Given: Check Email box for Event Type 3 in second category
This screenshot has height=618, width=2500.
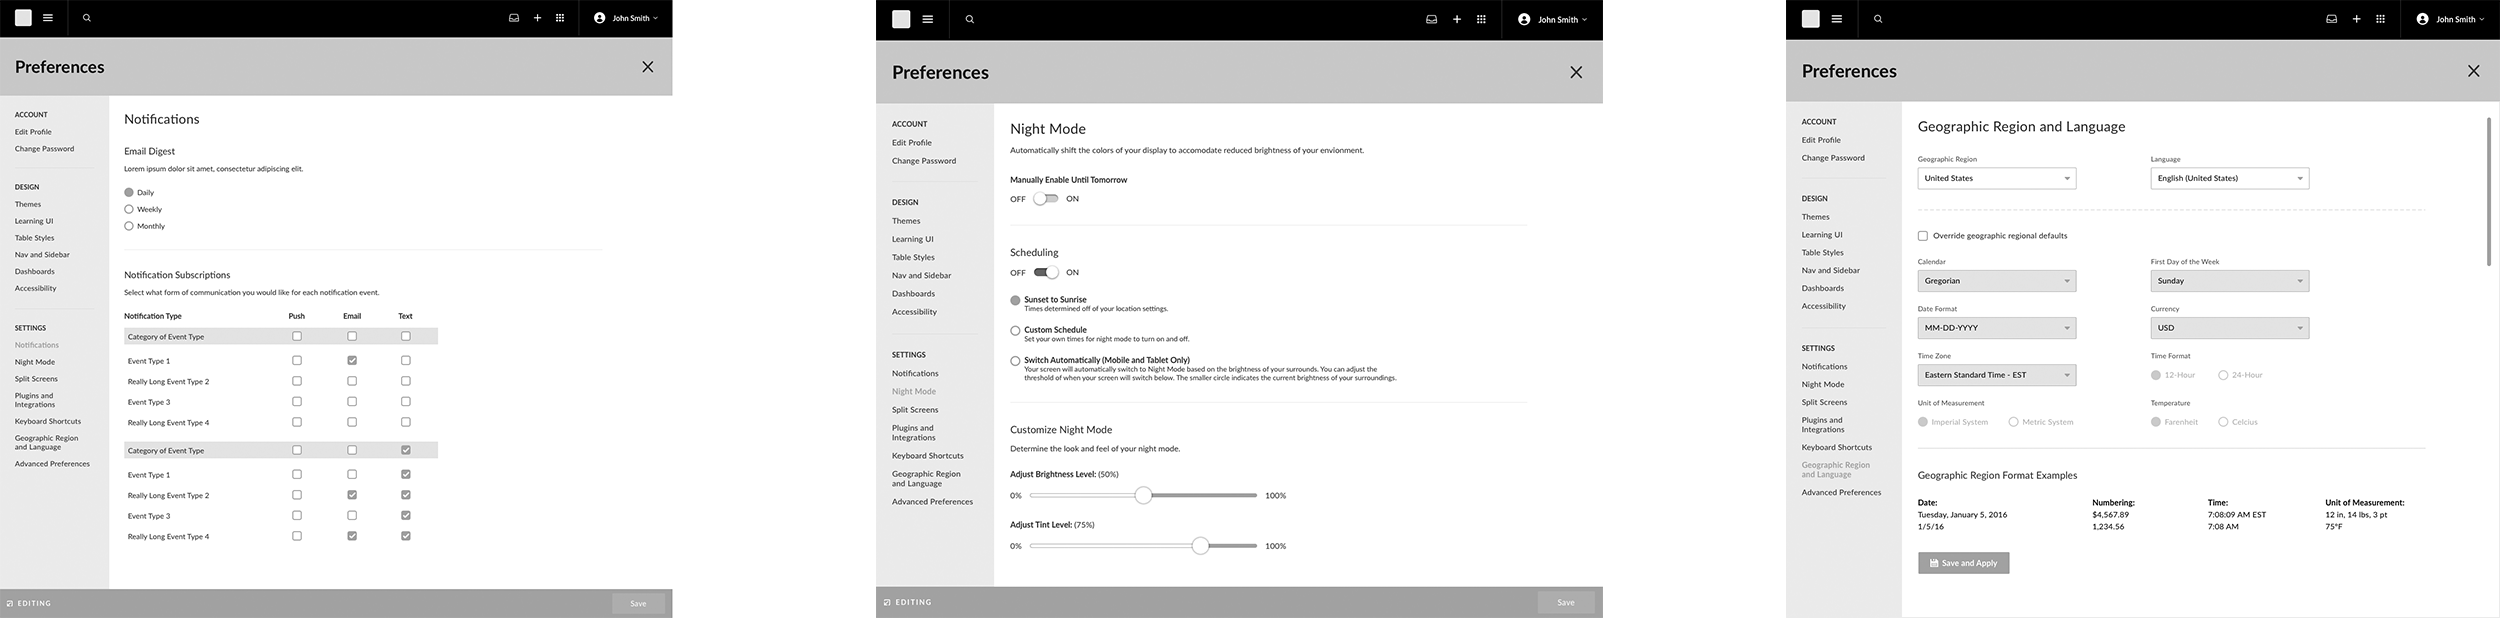Looking at the screenshot, I should tap(352, 516).
